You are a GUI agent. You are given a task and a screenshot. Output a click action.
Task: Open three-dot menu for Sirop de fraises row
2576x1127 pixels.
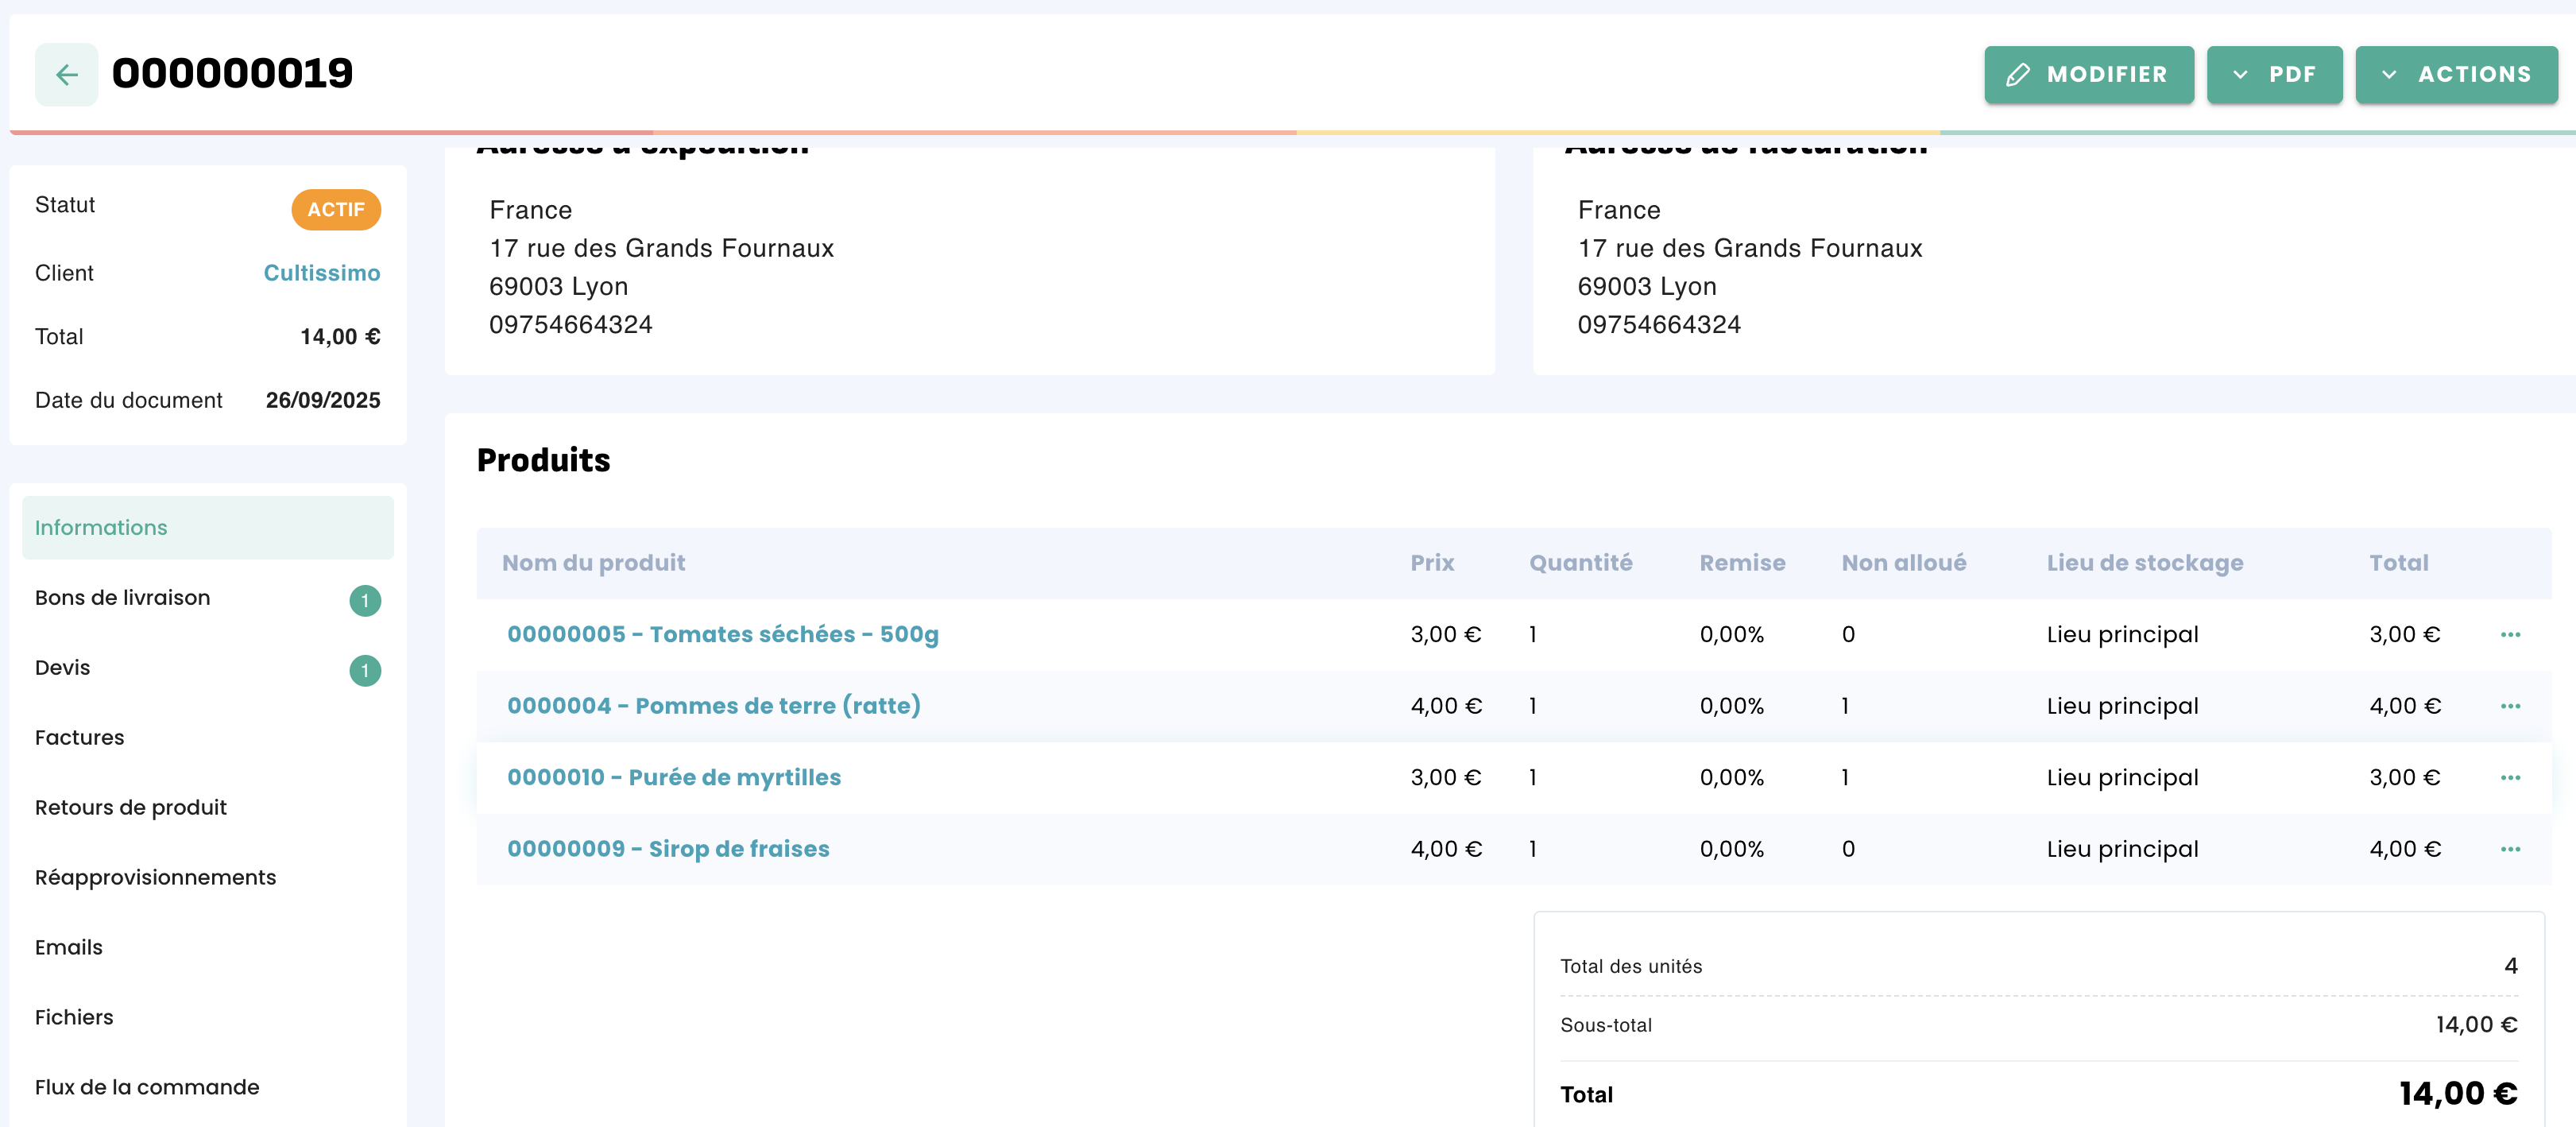pyautogui.click(x=2509, y=849)
